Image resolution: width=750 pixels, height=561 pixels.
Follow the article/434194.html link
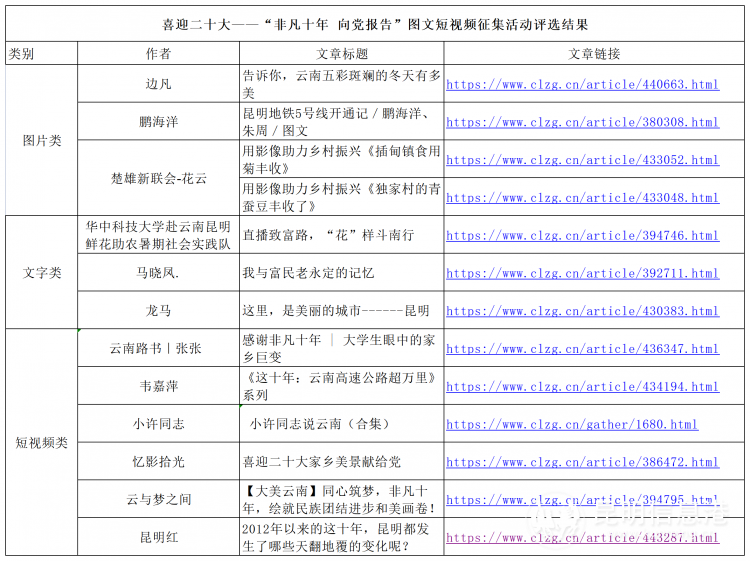tap(582, 387)
